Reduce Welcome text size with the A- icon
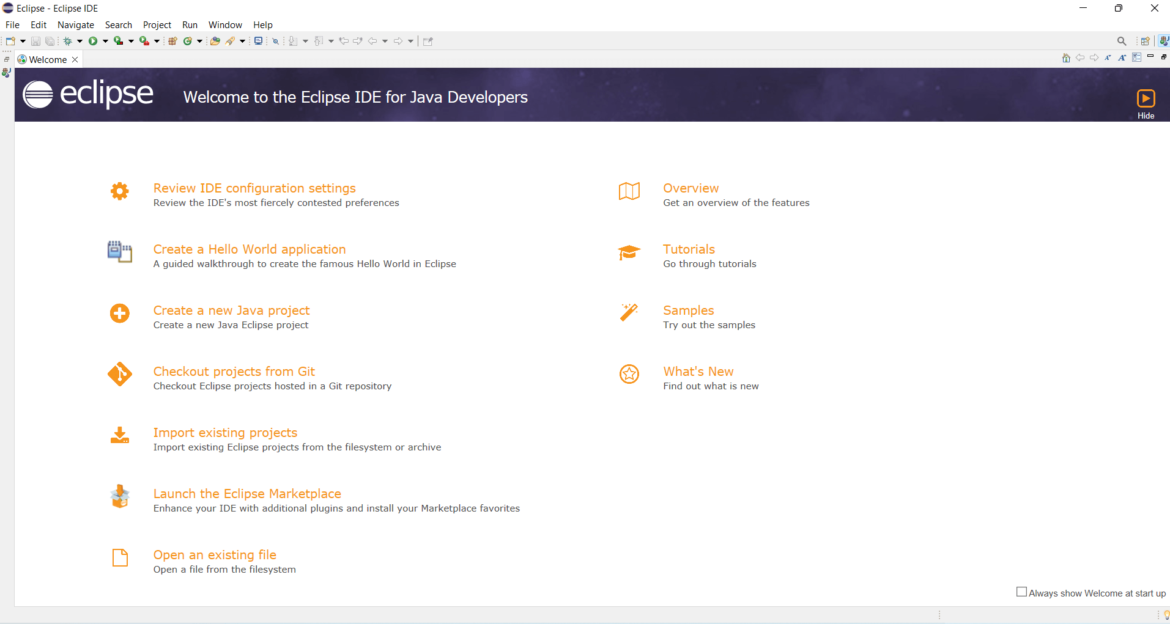 pos(1108,57)
